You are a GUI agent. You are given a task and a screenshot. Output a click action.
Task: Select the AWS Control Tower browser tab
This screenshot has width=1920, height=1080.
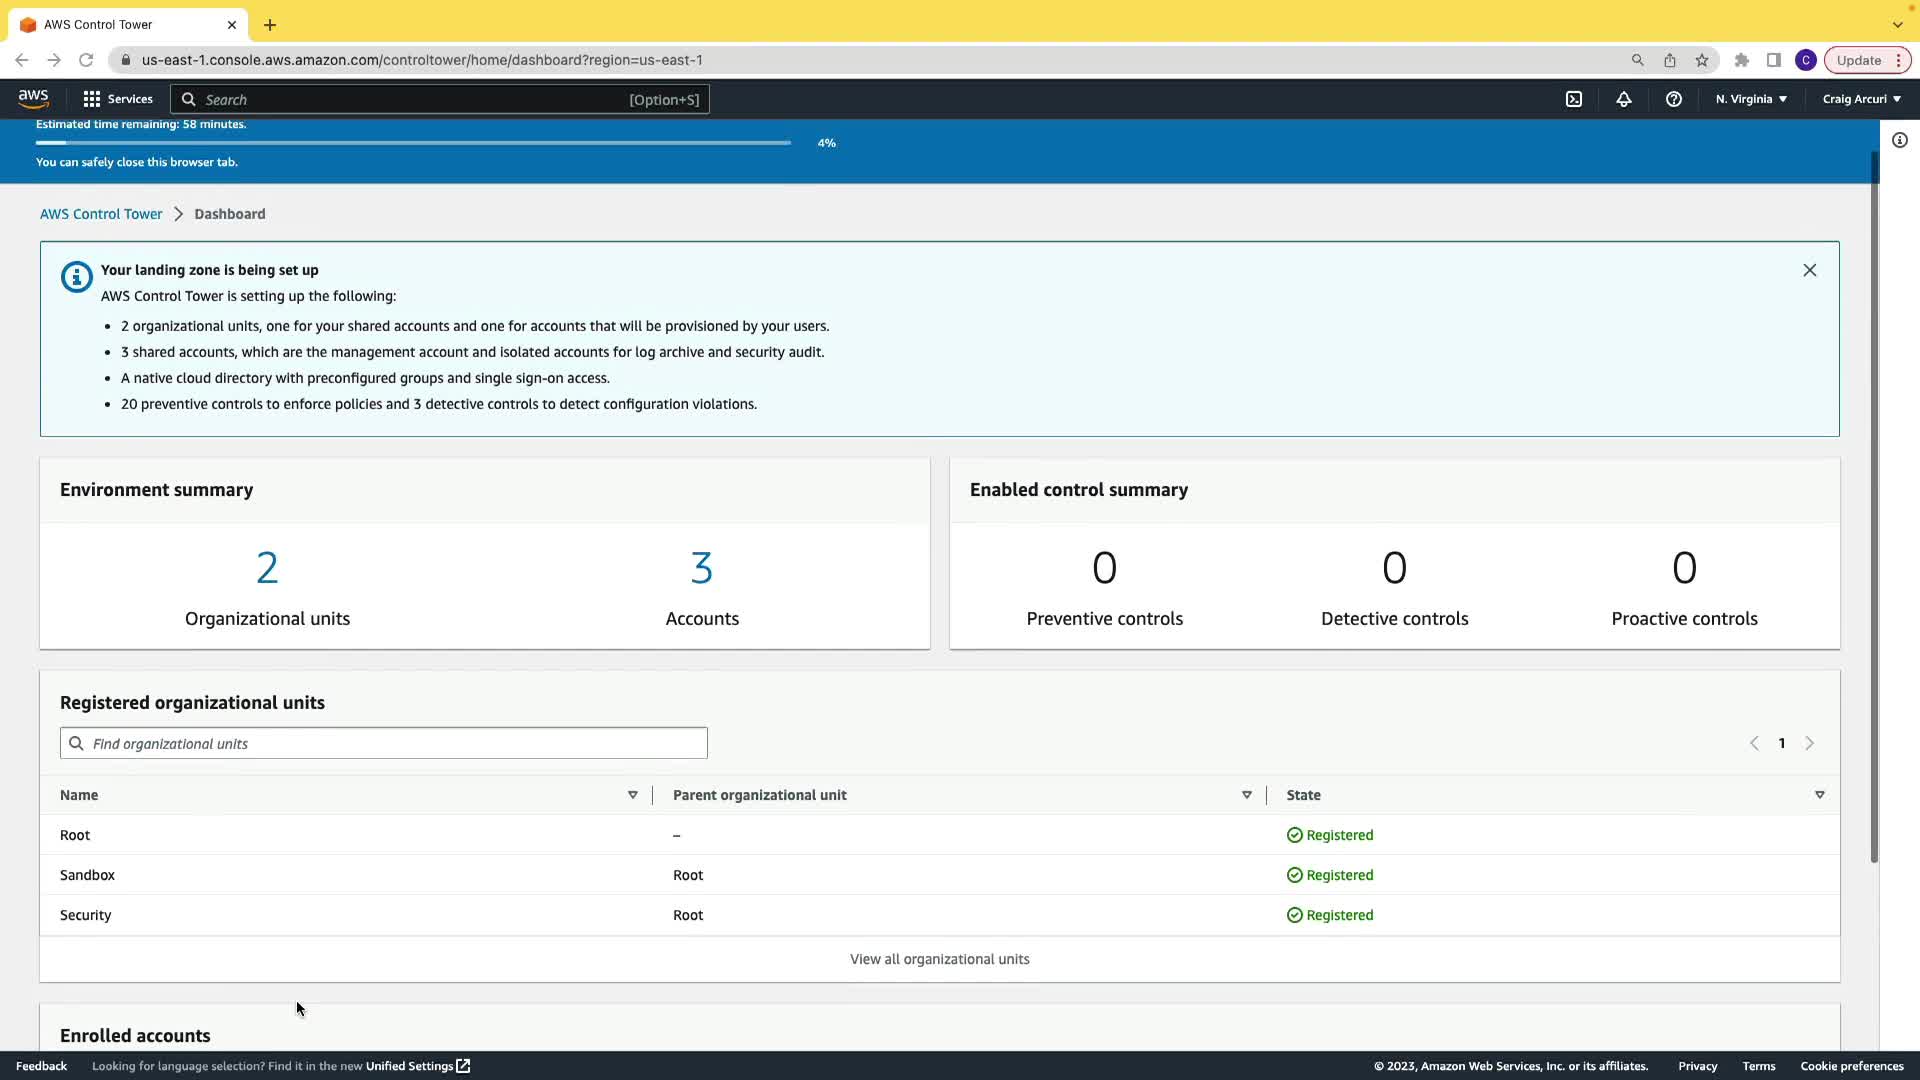[x=120, y=24]
